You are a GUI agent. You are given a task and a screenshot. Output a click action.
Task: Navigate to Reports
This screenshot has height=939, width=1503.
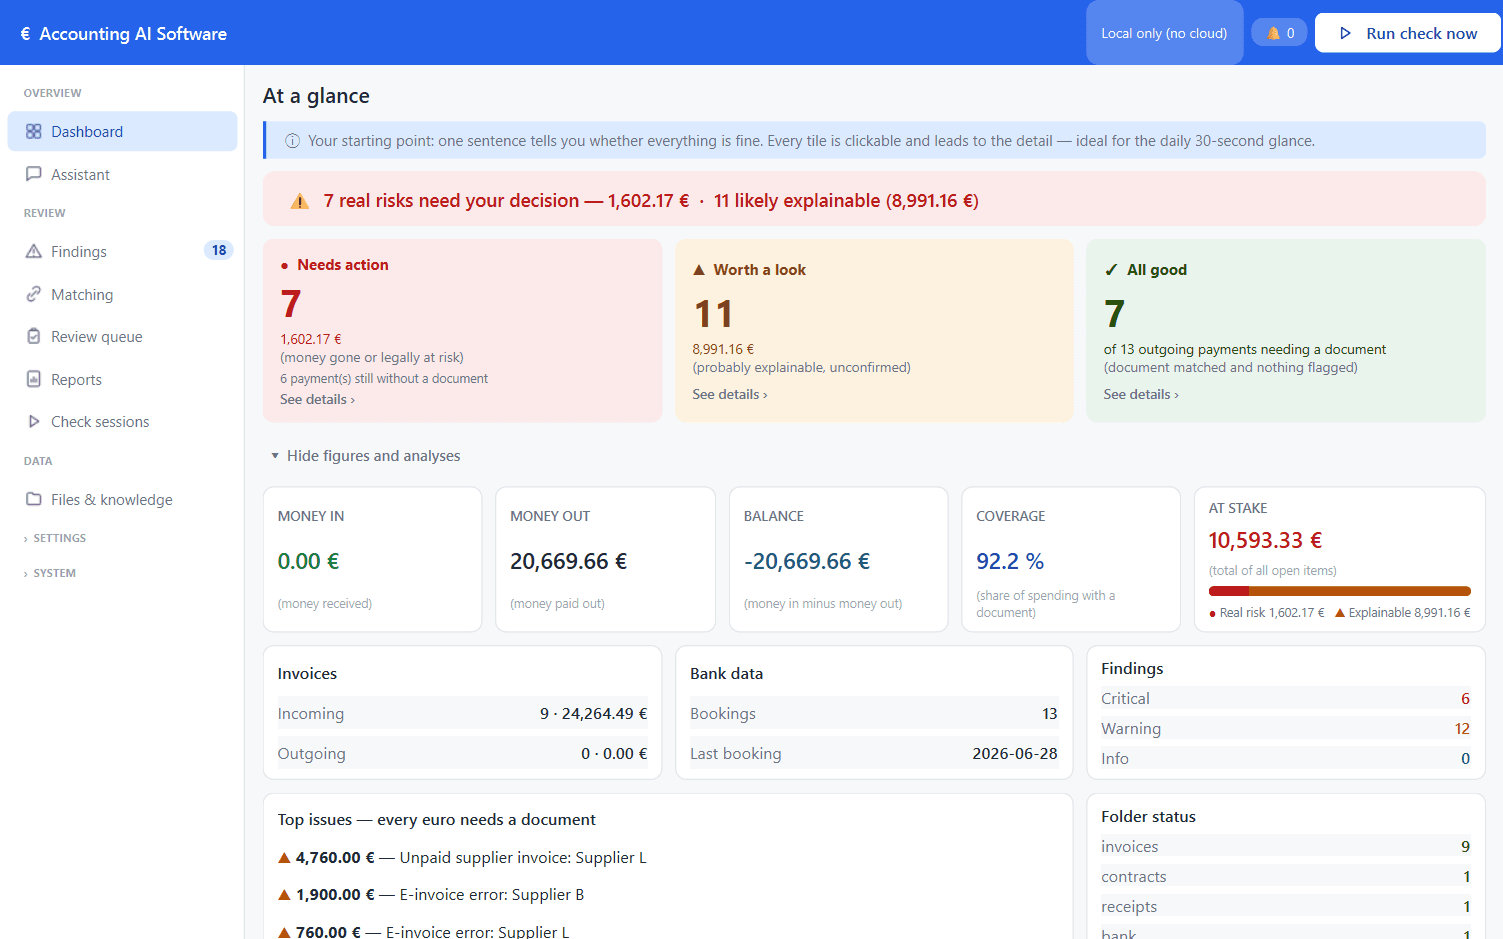pos(122,379)
